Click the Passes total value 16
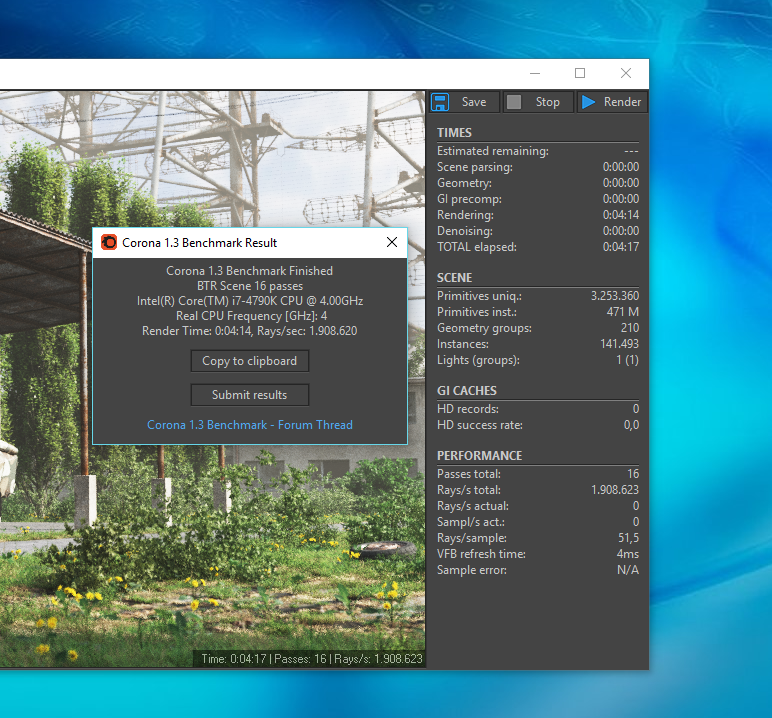The height and width of the screenshot is (718, 772). pos(633,474)
